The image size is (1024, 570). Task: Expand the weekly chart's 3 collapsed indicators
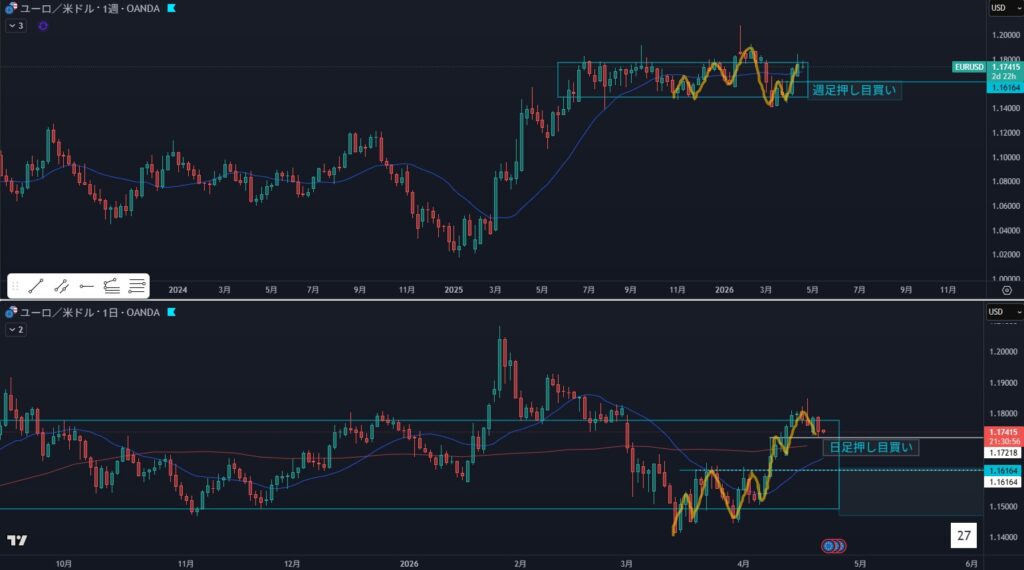point(16,25)
